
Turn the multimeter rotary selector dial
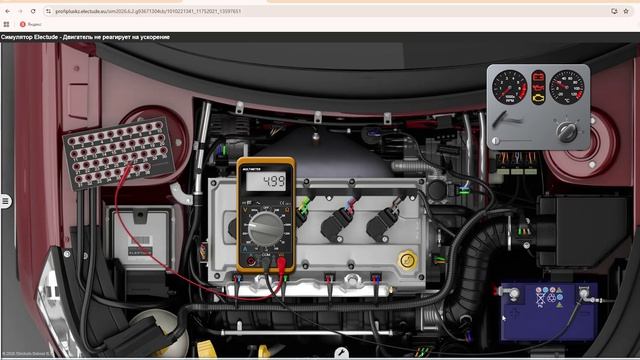tap(266, 229)
